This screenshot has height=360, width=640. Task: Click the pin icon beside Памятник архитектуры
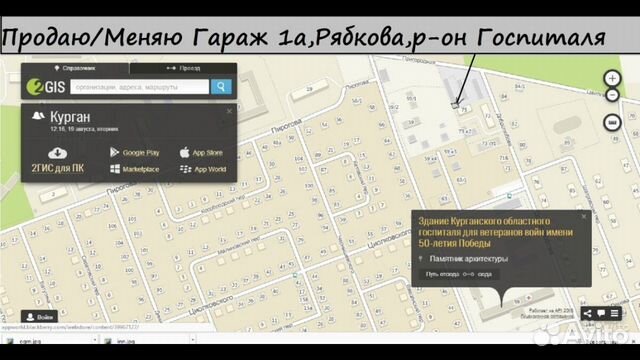[x=421, y=259]
